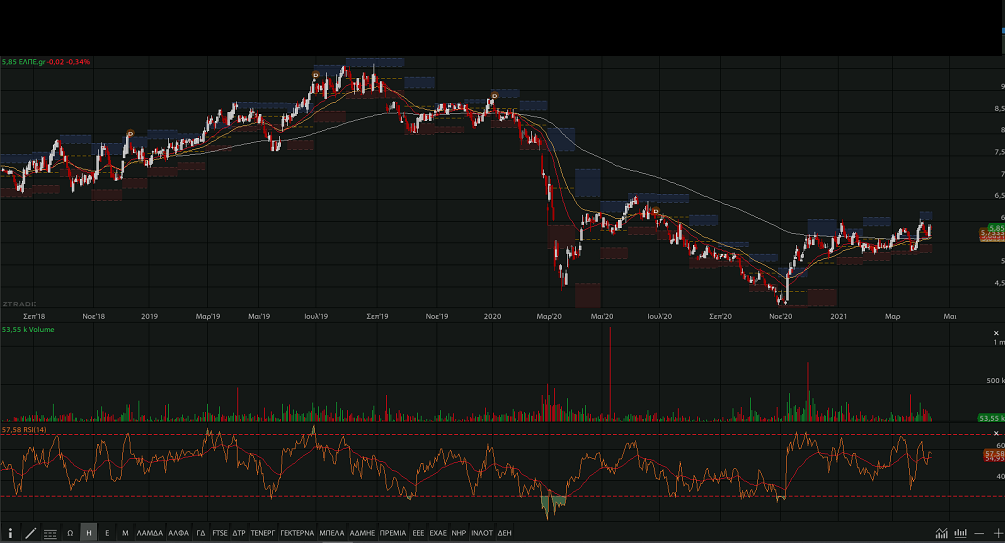Zoom in with the plus icon
The height and width of the screenshot is (543, 1005).
click(997, 533)
